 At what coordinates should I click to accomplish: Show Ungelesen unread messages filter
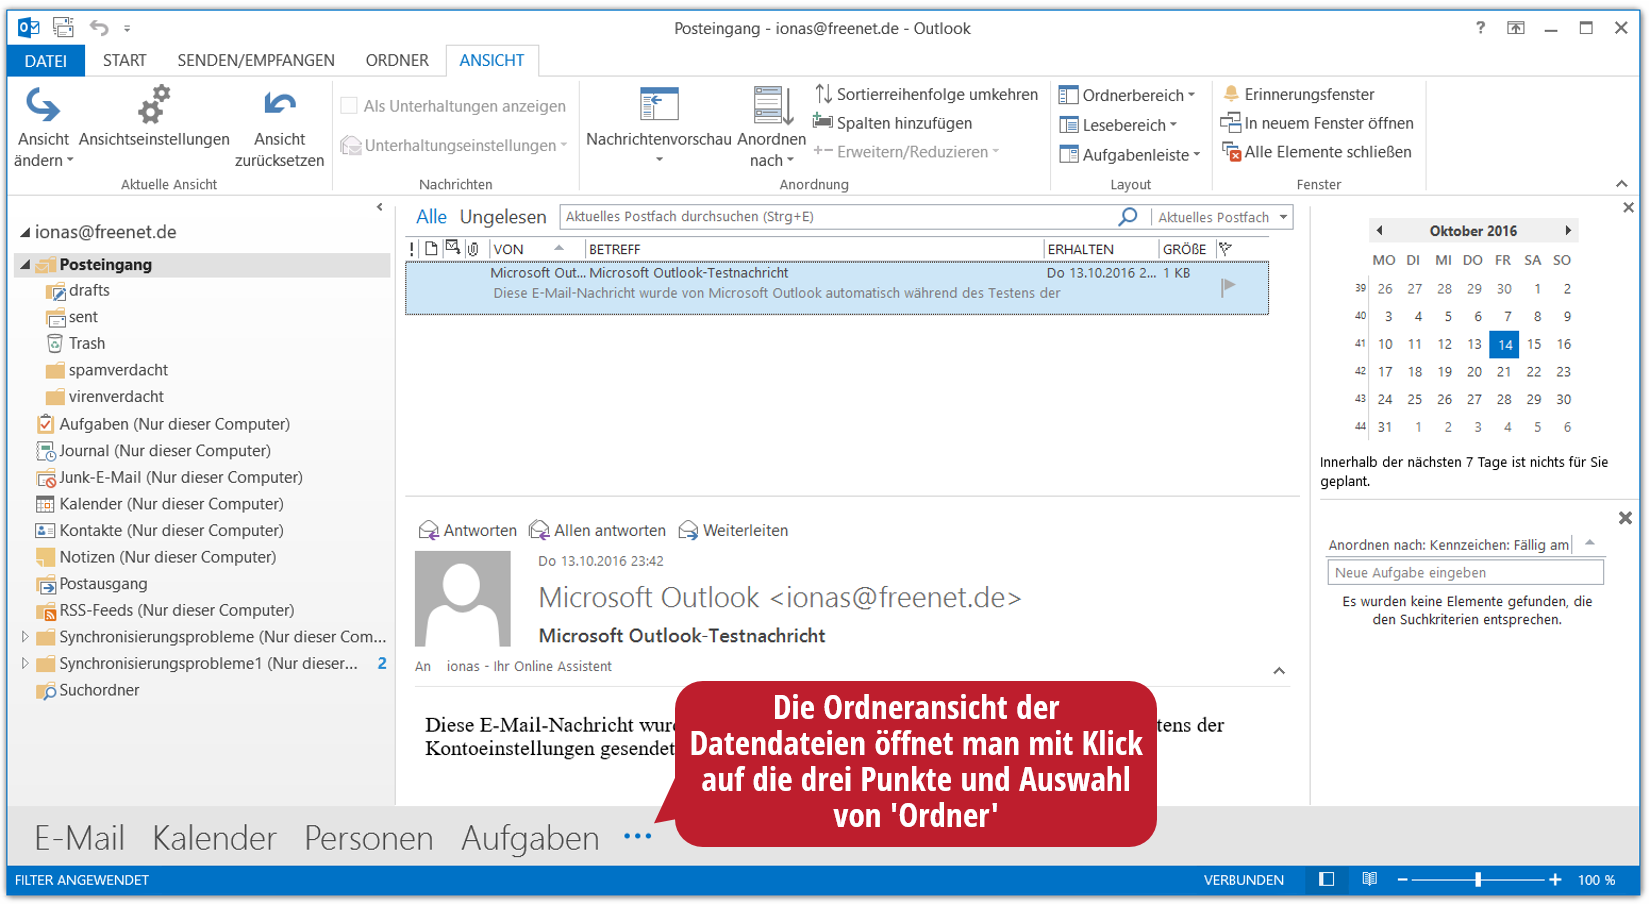(x=503, y=217)
